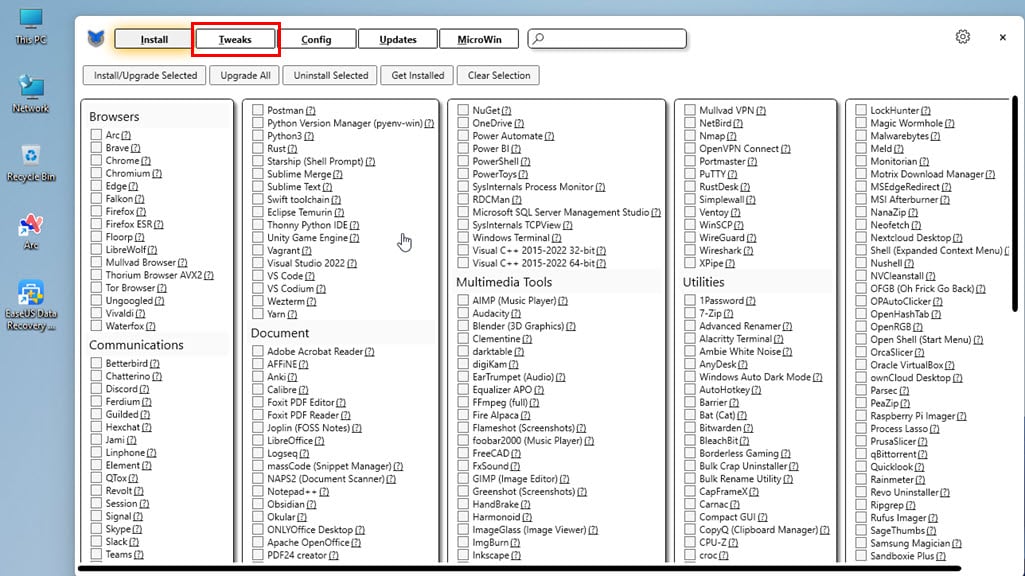Click the search magnifier icon
Screen dimensions: 1025x576
(x=538, y=39)
